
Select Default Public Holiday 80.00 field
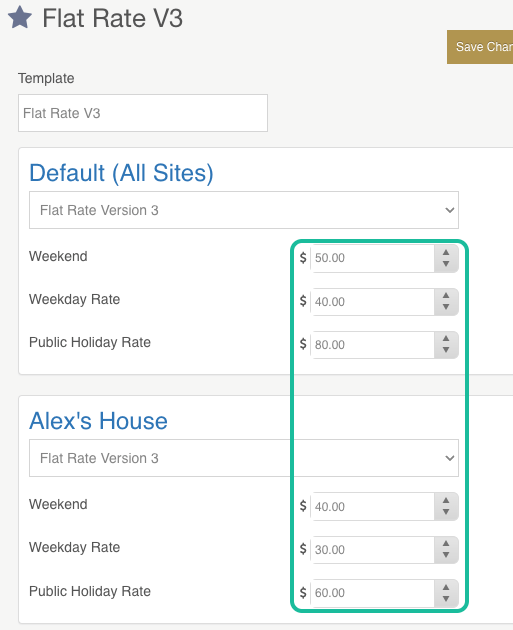(373, 345)
